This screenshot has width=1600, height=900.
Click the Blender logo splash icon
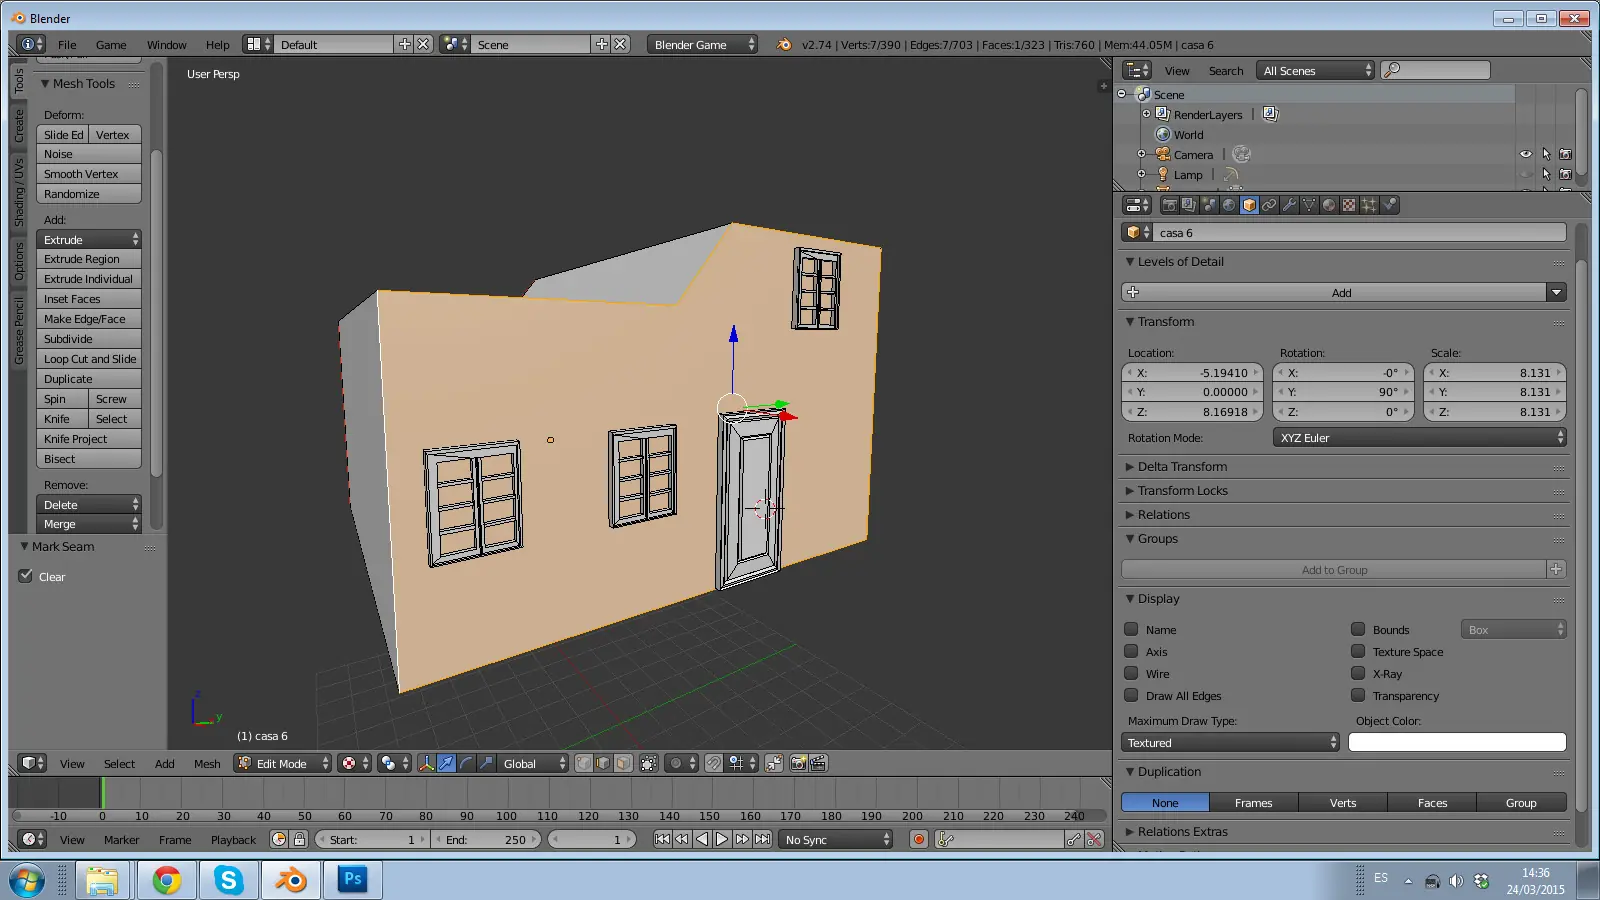784,45
